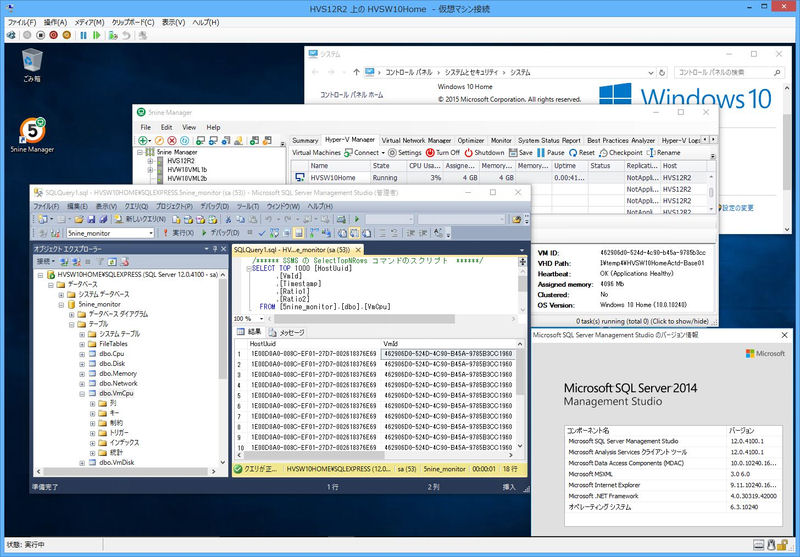The image size is (800, 557).
Task: Expand the dbo.Disk table node
Action: [x=82, y=364]
